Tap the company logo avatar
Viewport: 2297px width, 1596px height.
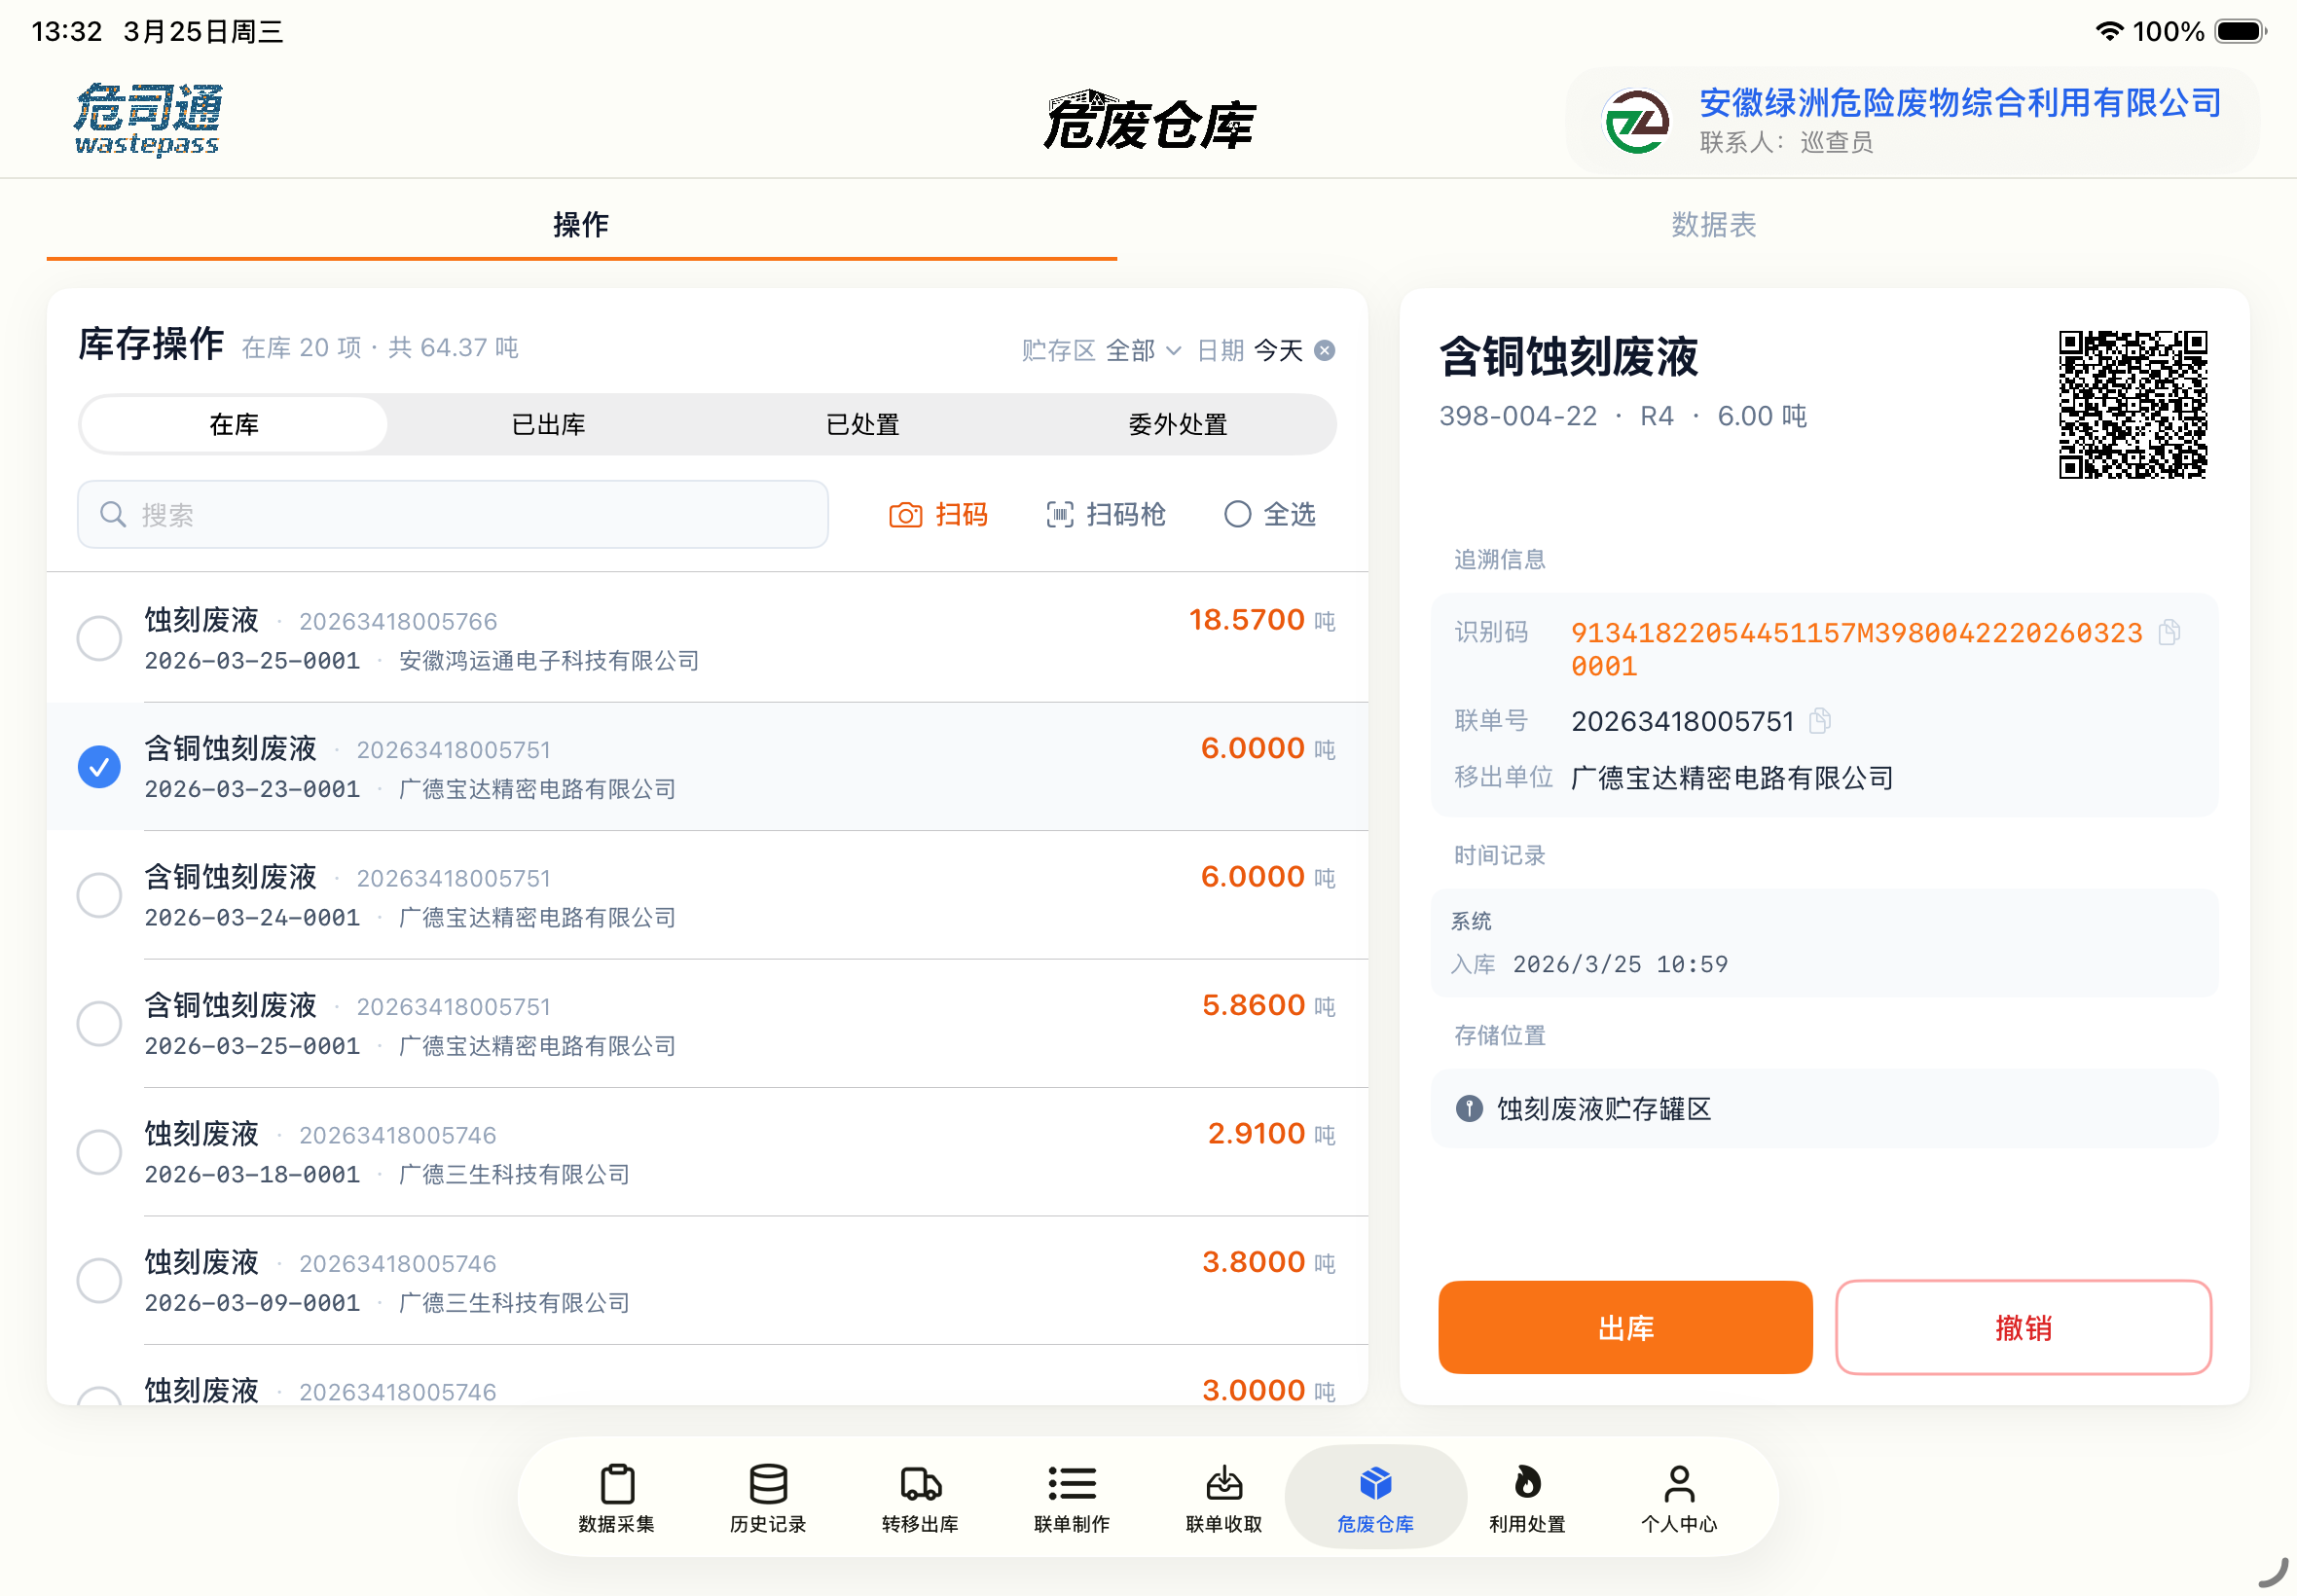click(1636, 121)
